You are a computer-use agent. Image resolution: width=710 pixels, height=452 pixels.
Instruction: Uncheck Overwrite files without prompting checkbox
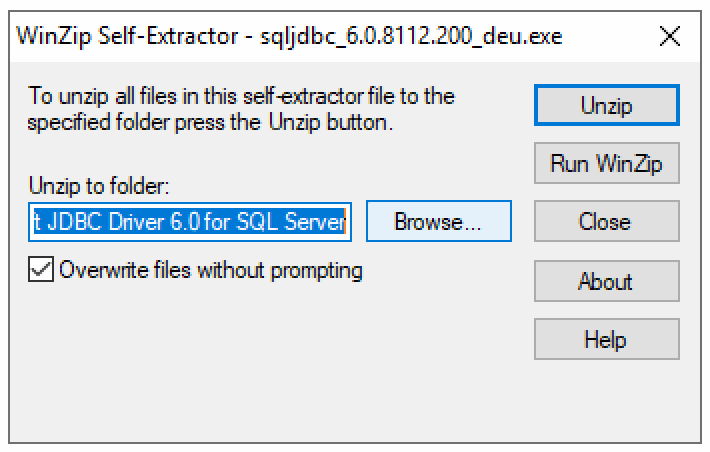[x=41, y=270]
